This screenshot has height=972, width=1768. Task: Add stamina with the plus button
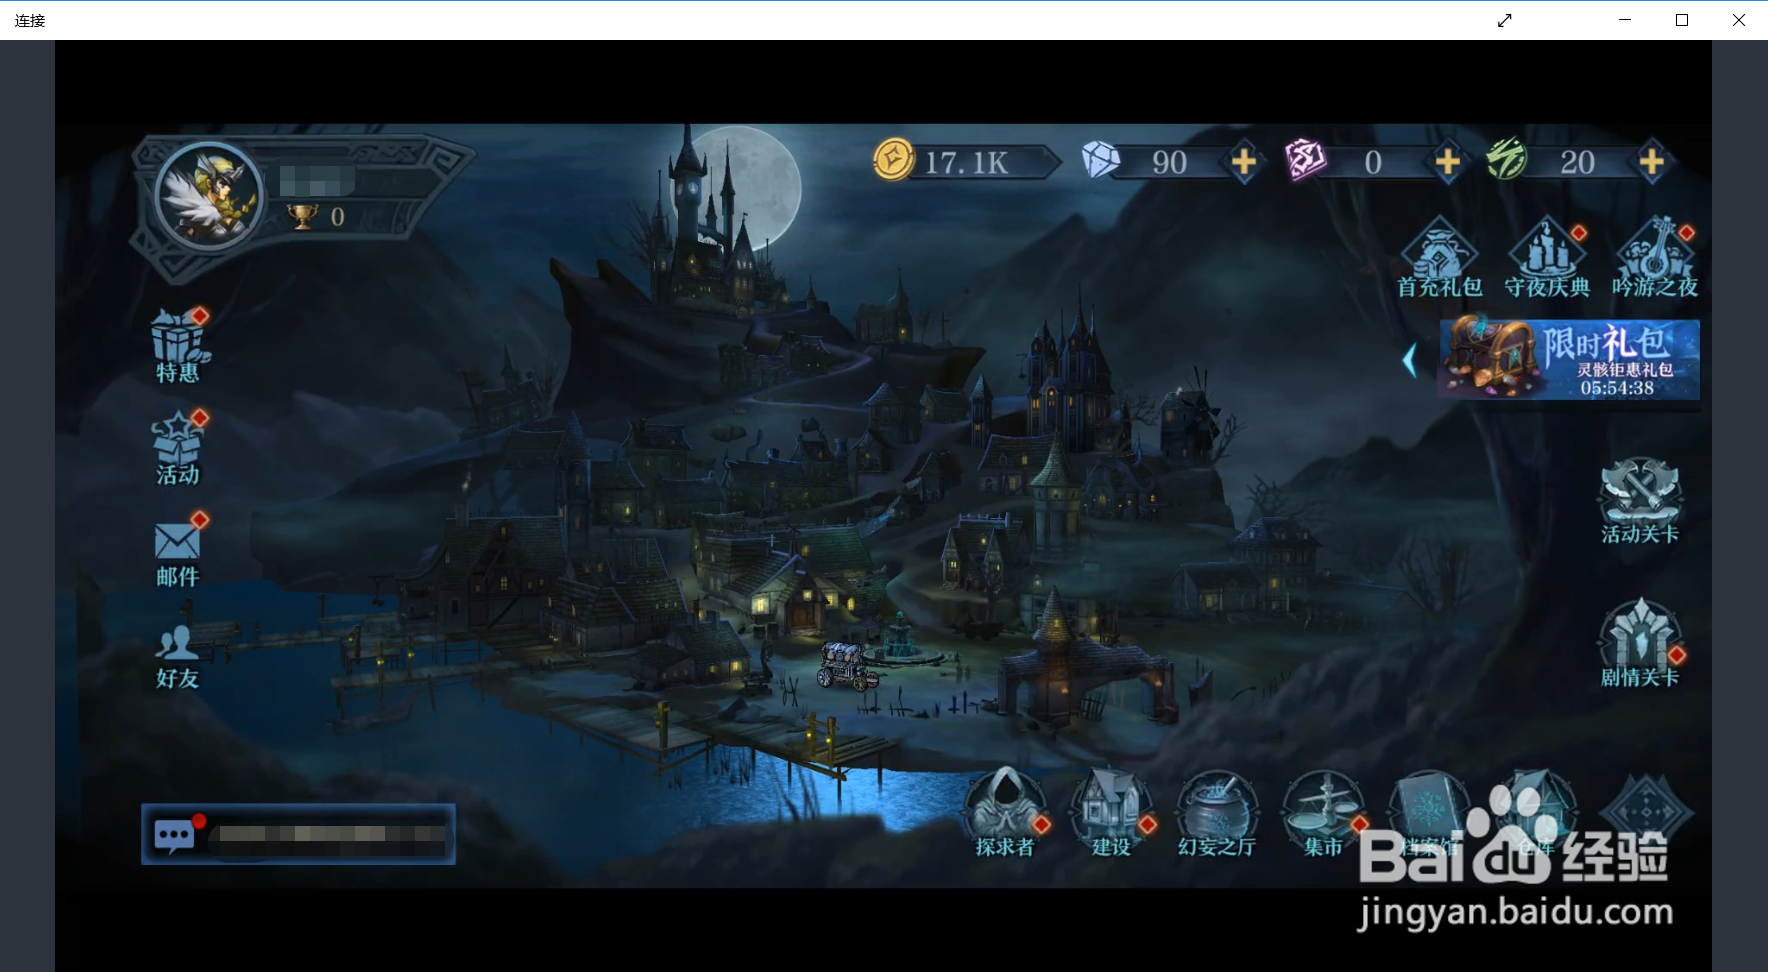(1652, 161)
